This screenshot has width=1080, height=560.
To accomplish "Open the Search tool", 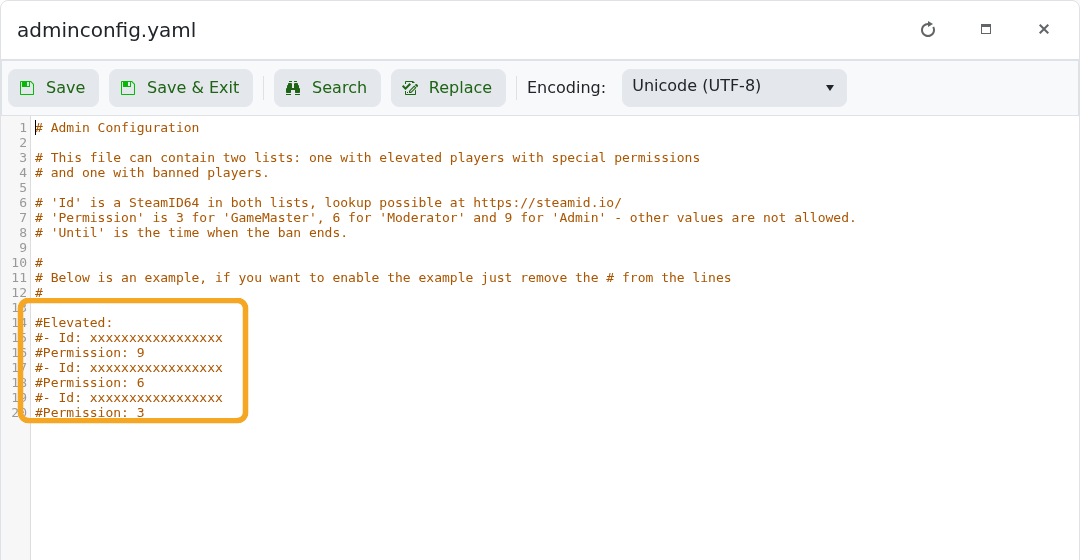I will [x=327, y=88].
